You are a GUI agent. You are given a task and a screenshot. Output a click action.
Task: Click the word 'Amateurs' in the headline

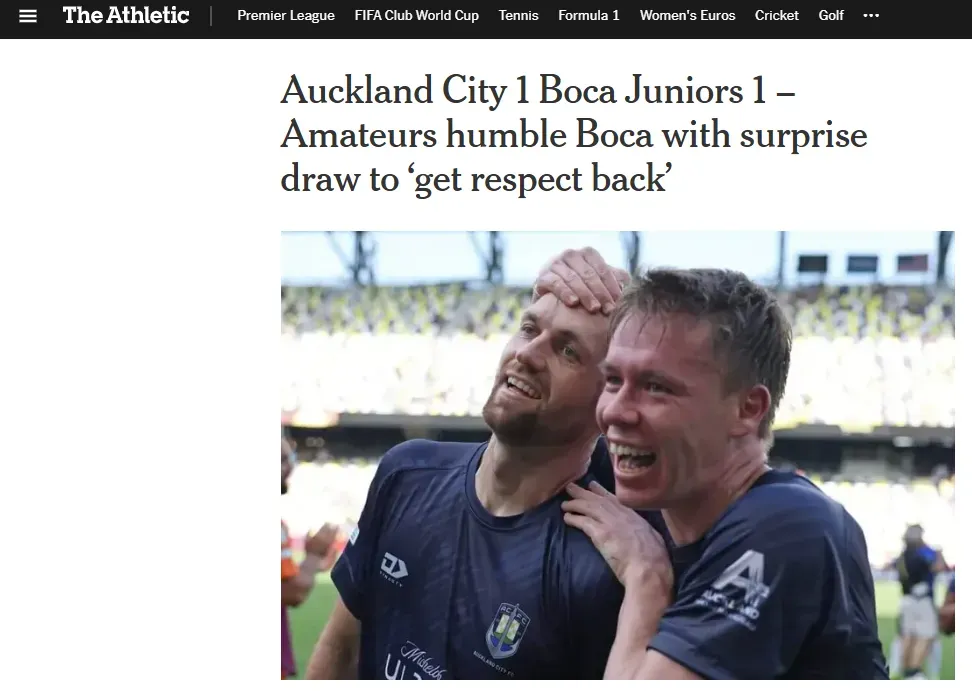point(359,134)
